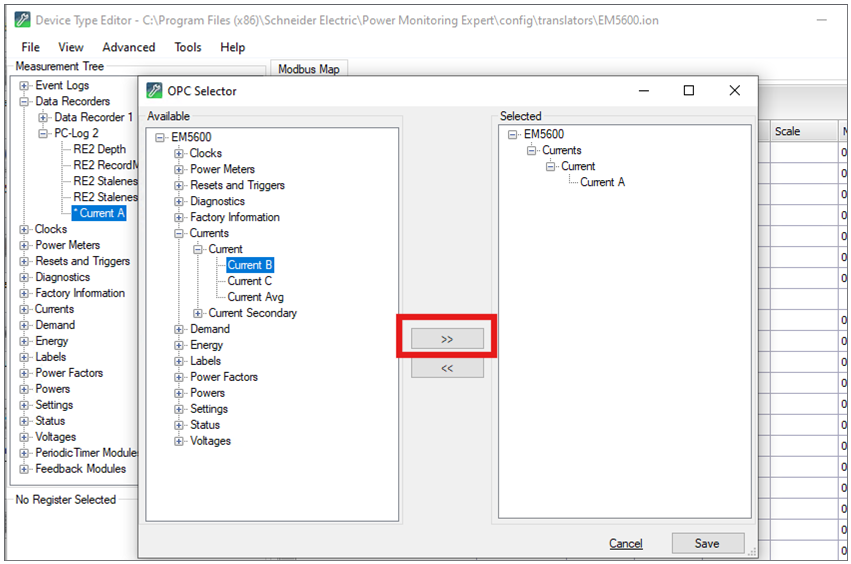Click the Save button in OPC Selector
This screenshot has width=851, height=564.
pyautogui.click(x=708, y=543)
